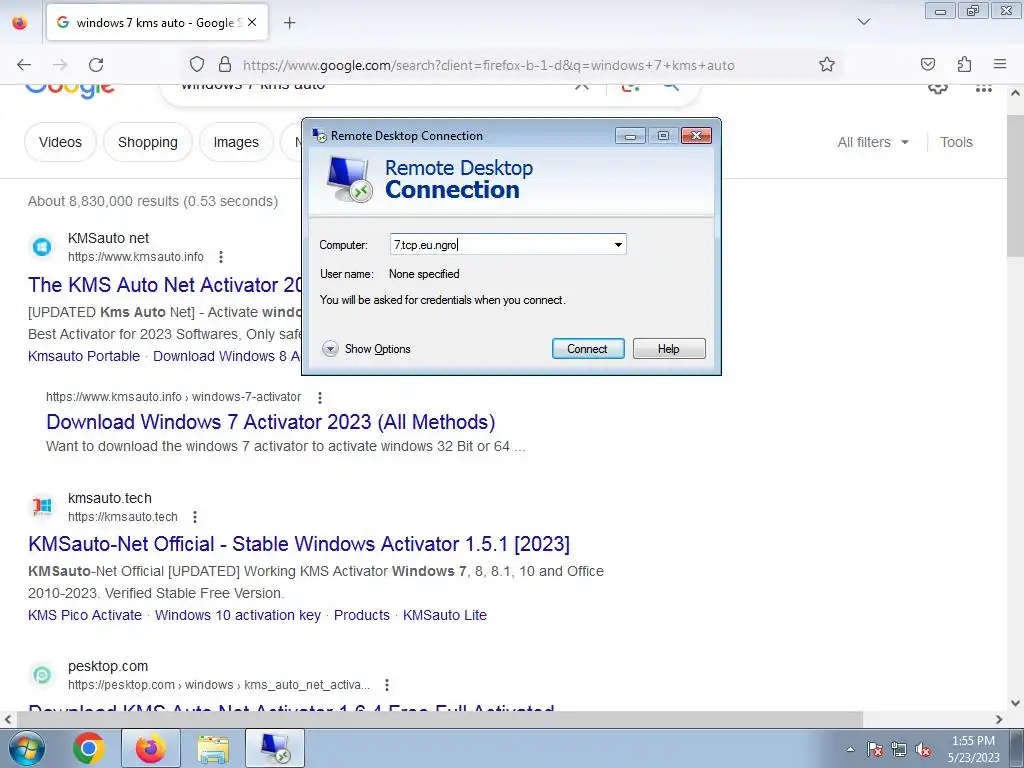Switch to Firefox in the taskbar
The height and width of the screenshot is (768, 1024).
click(x=151, y=748)
